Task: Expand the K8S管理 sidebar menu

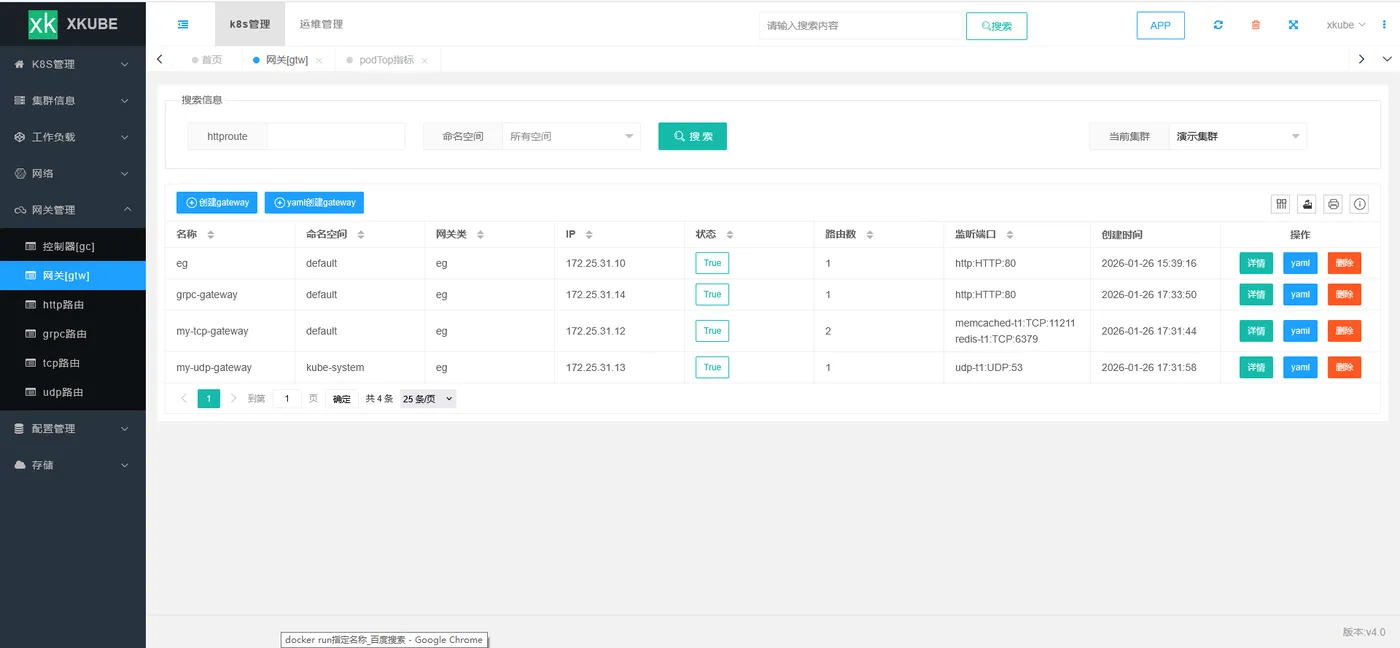Action: [73, 64]
